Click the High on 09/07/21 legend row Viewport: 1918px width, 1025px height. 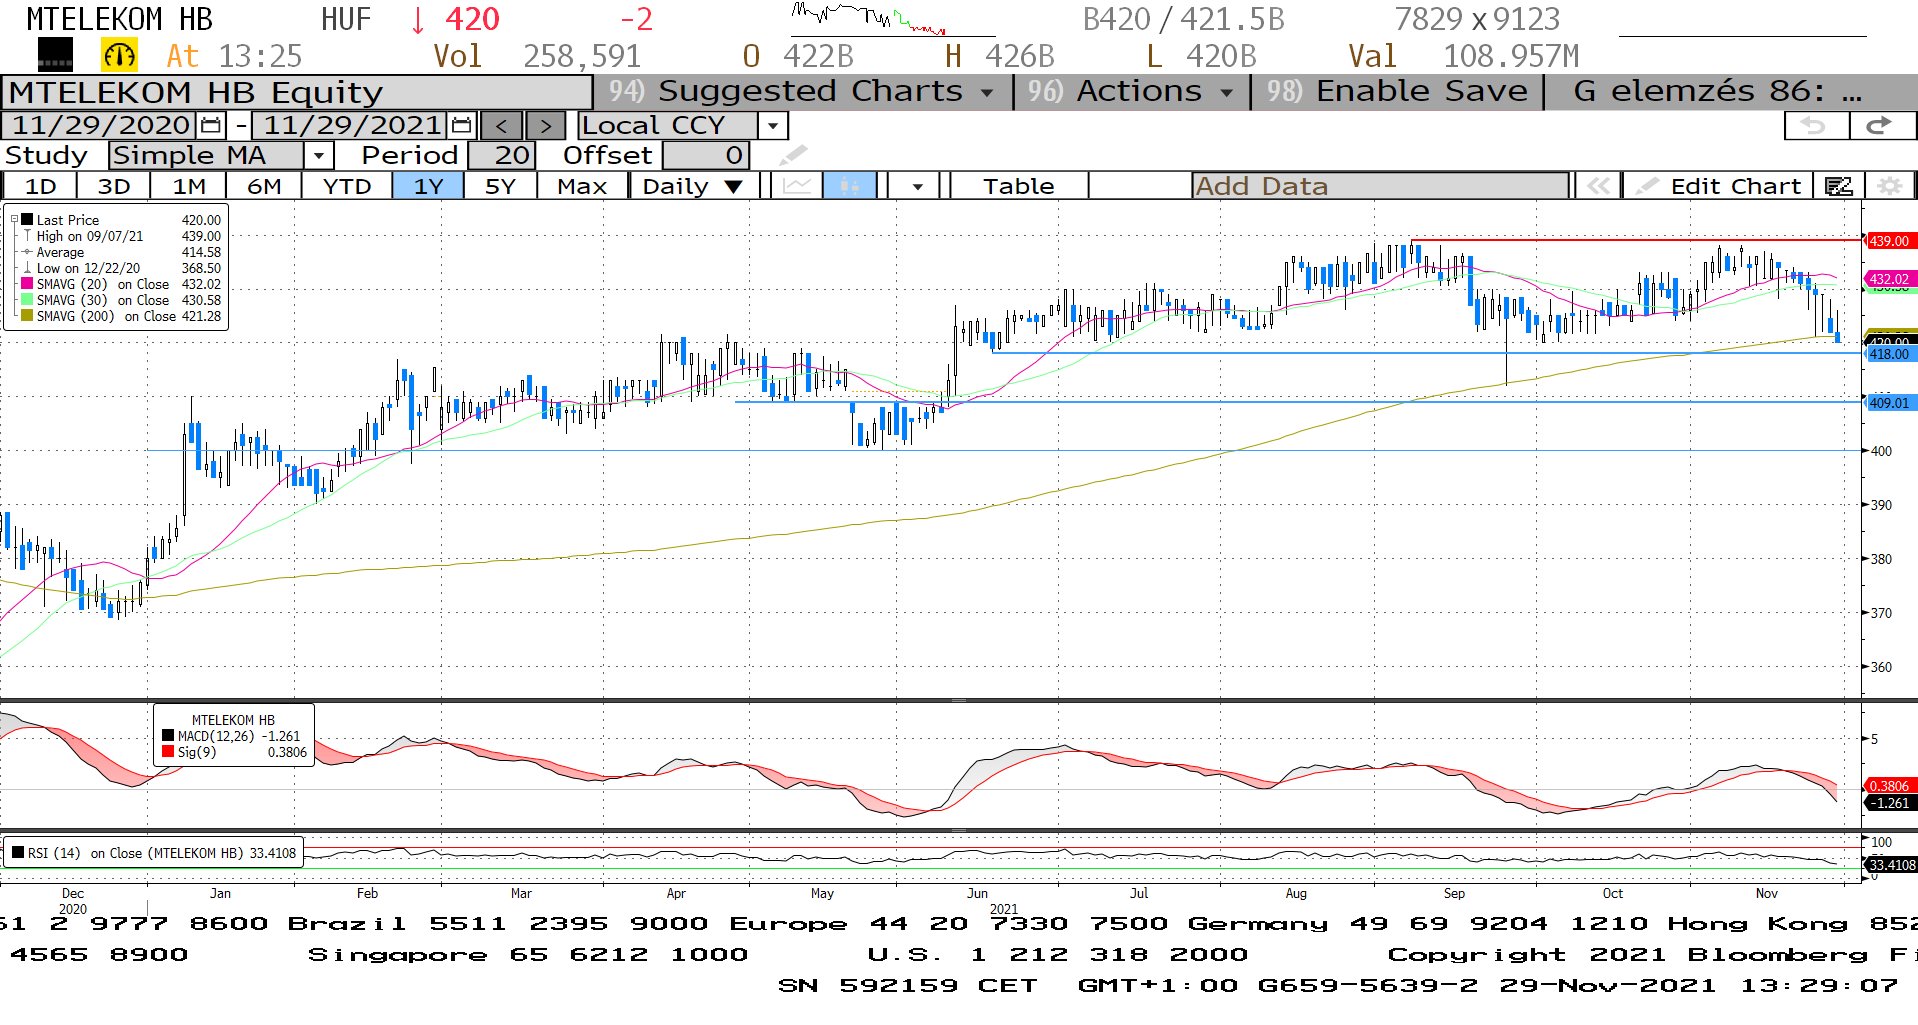(x=121, y=236)
